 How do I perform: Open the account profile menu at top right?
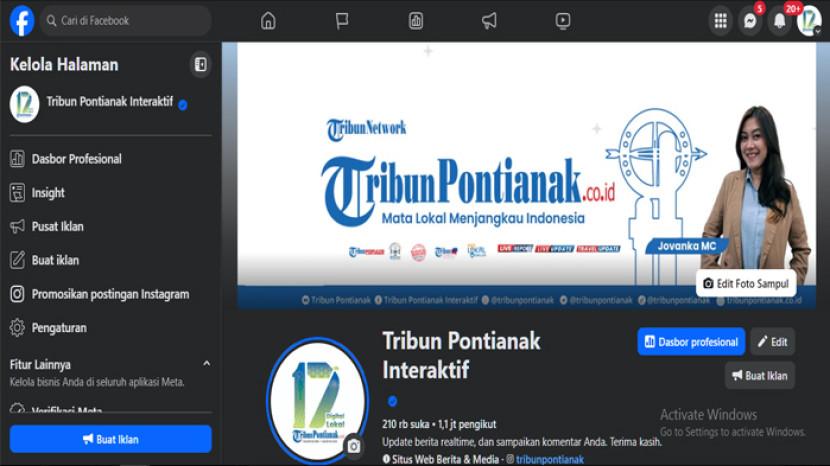tap(809, 21)
